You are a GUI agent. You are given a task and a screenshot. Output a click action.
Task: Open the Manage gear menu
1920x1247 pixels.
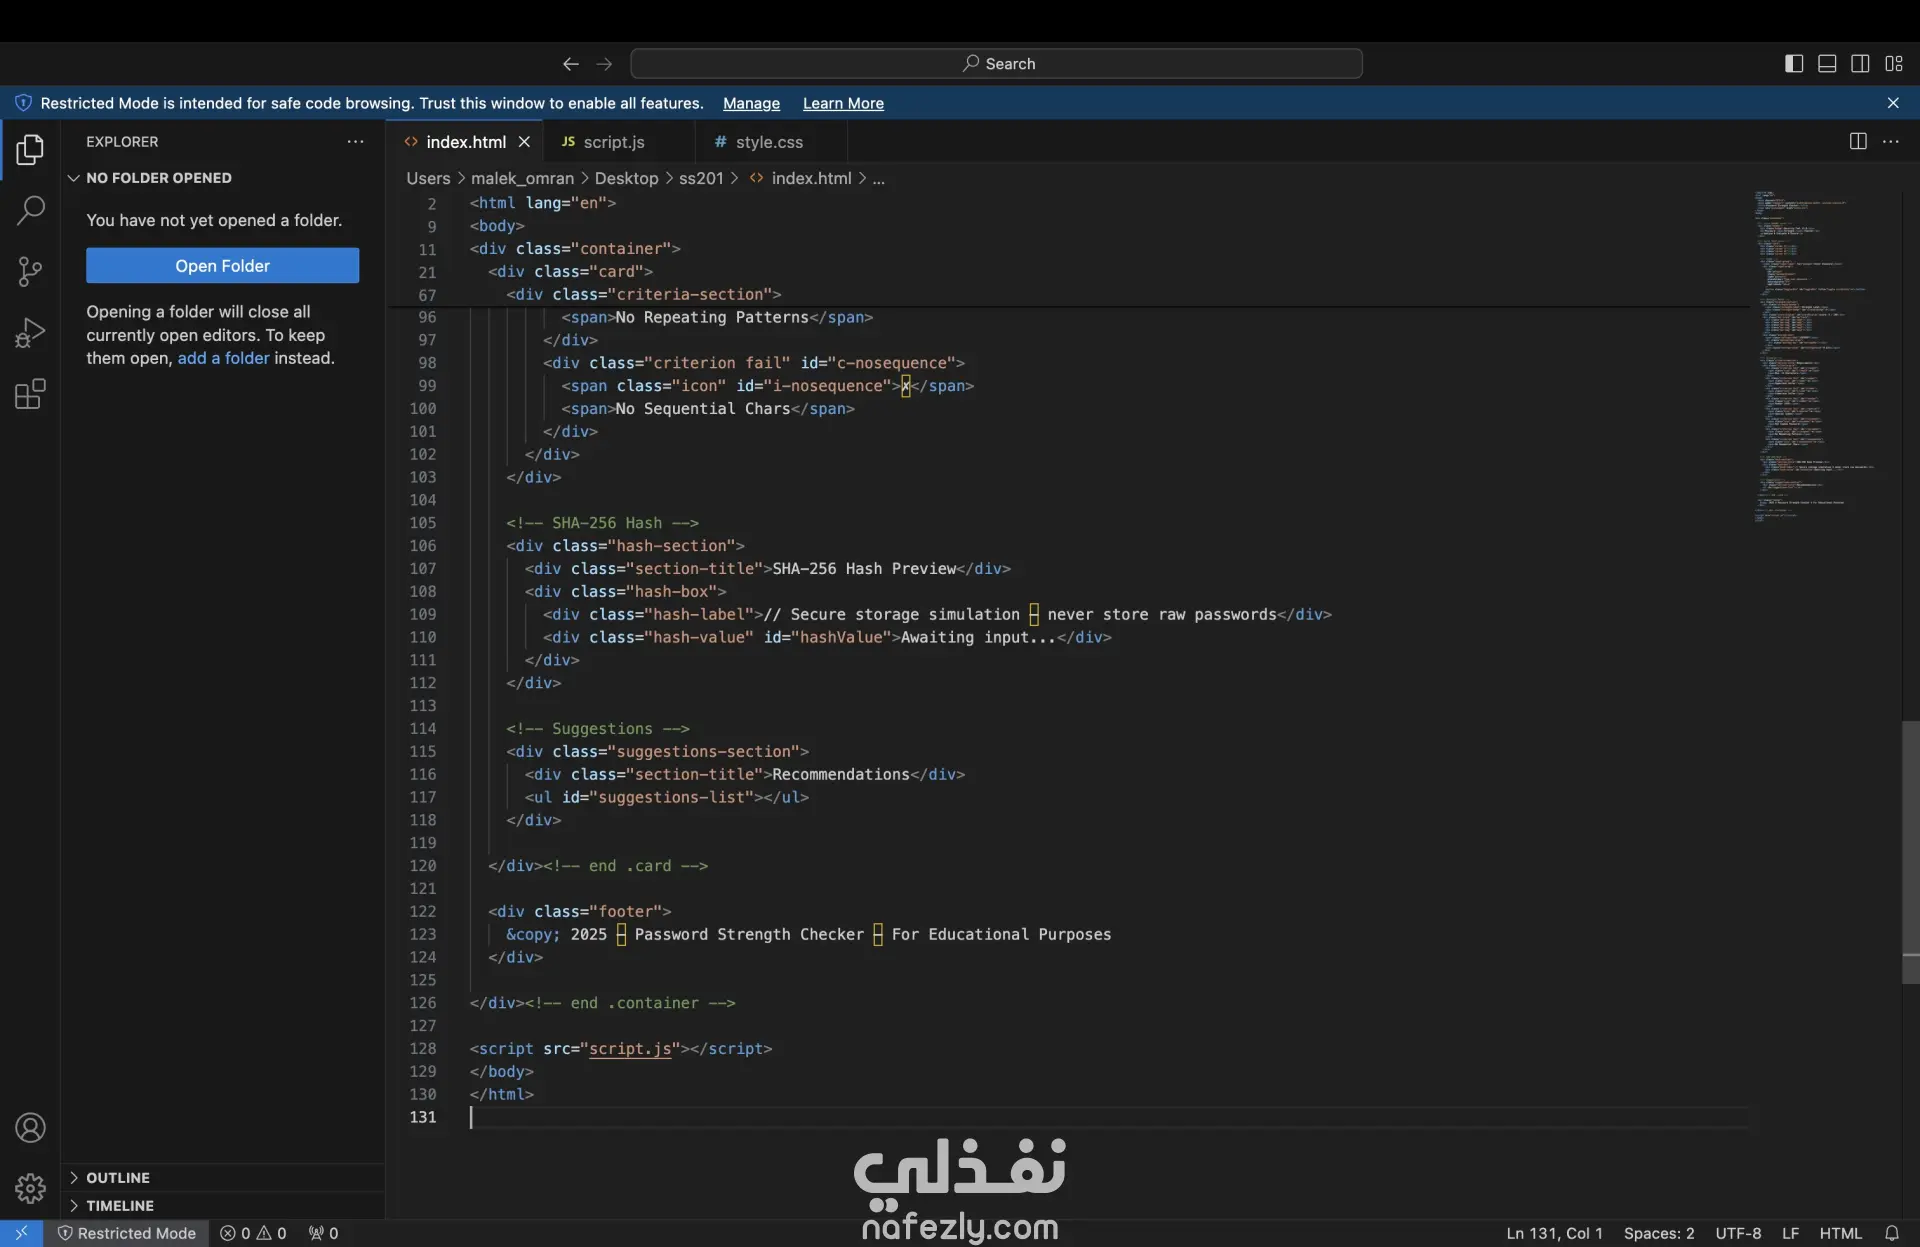(30, 1188)
